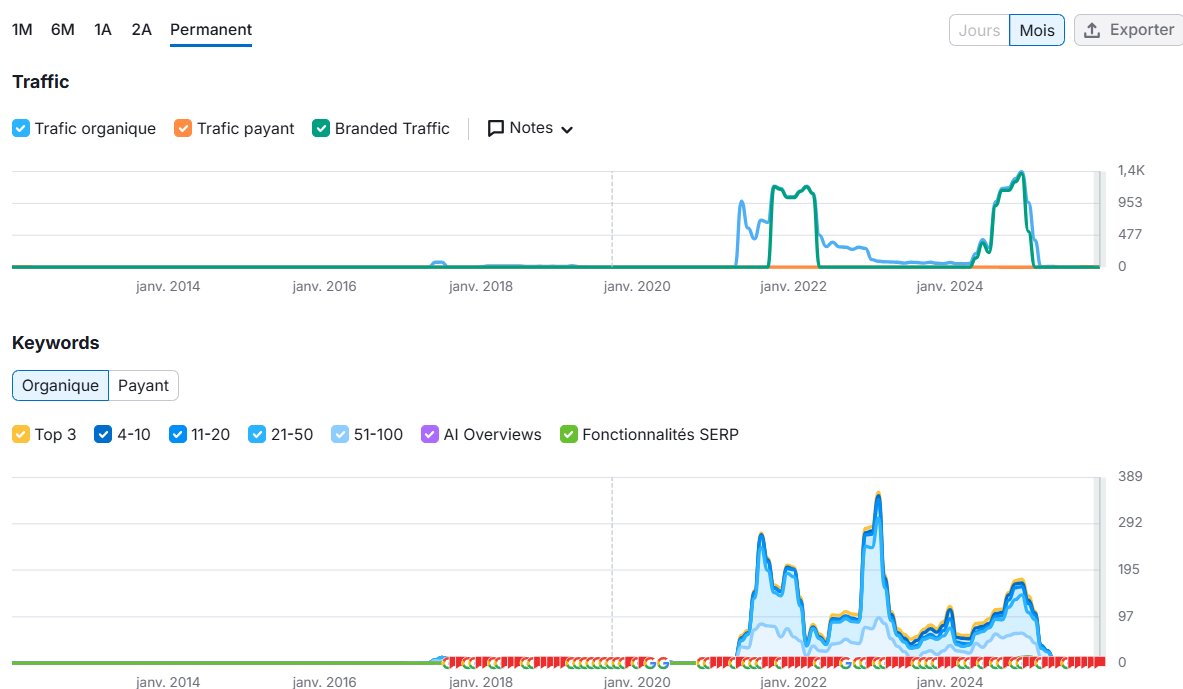
Task: Switch granularity to Mois
Action: (x=1037, y=30)
